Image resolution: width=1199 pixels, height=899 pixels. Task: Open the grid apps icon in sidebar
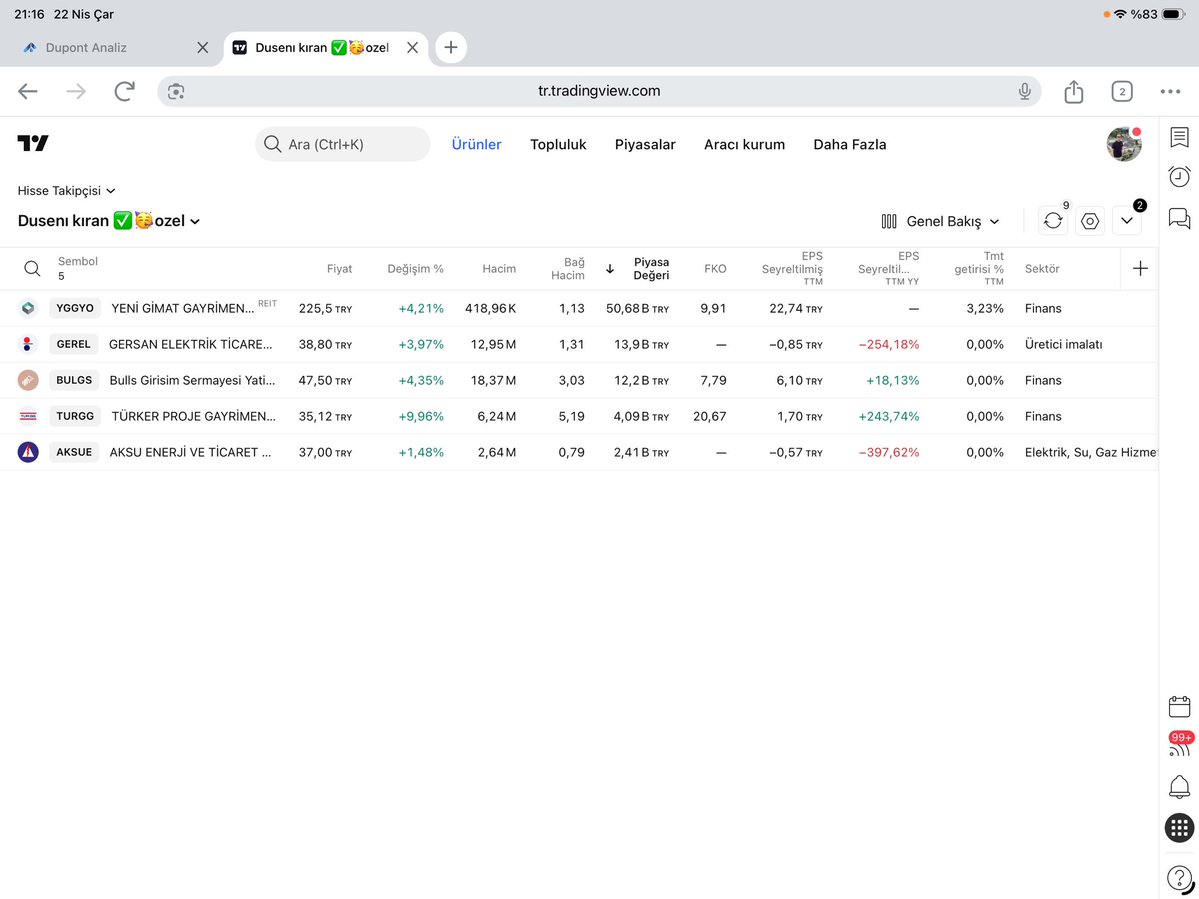coord(1179,827)
